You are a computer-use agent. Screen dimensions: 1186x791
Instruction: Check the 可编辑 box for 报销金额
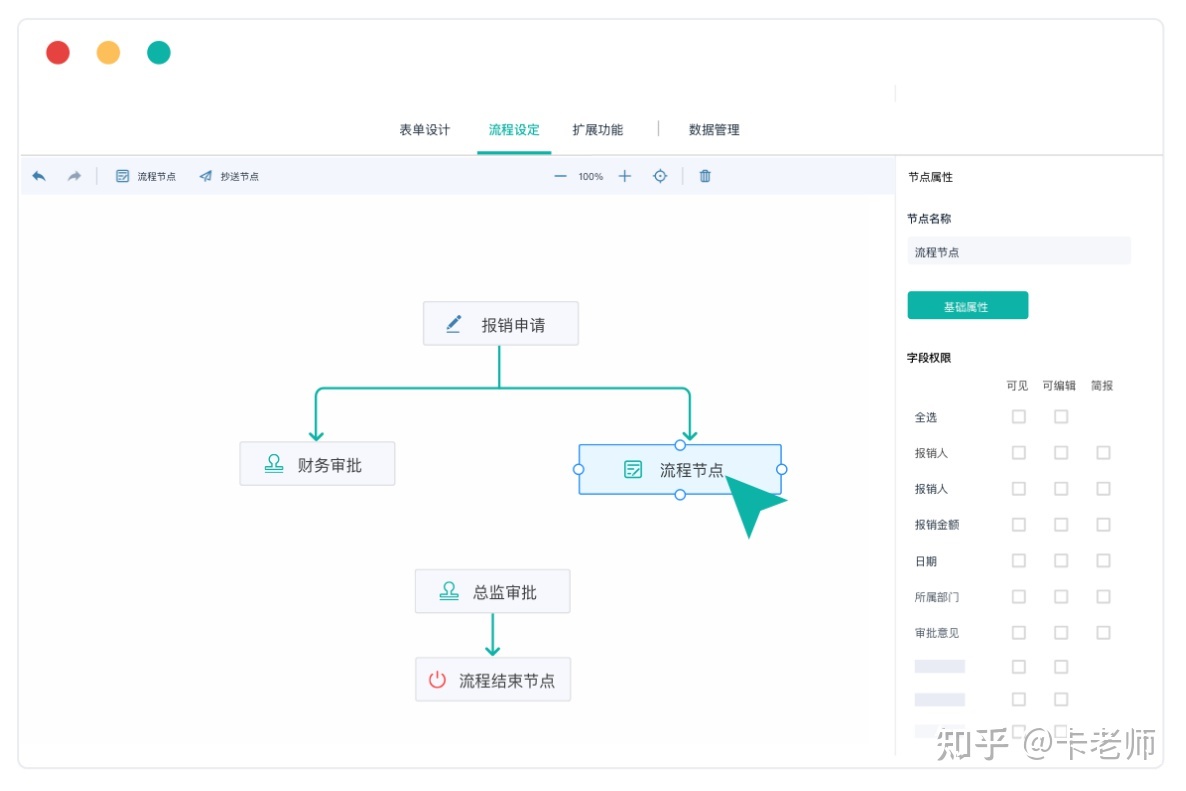point(1061,524)
